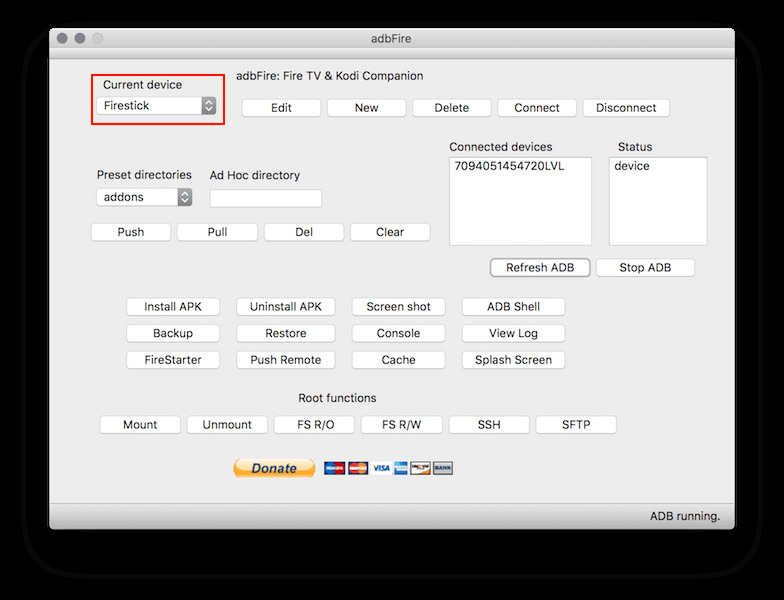
Task: Open an SSH session
Action: [x=489, y=424]
